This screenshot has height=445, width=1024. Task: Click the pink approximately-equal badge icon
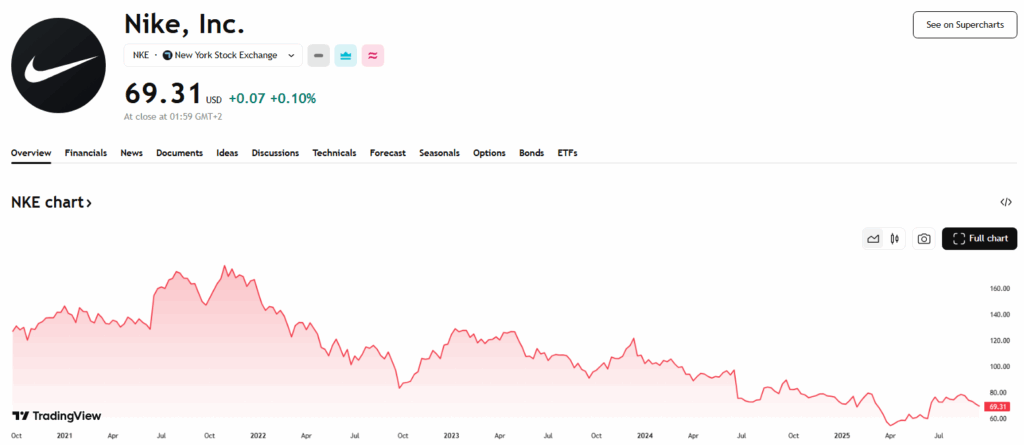pos(373,56)
